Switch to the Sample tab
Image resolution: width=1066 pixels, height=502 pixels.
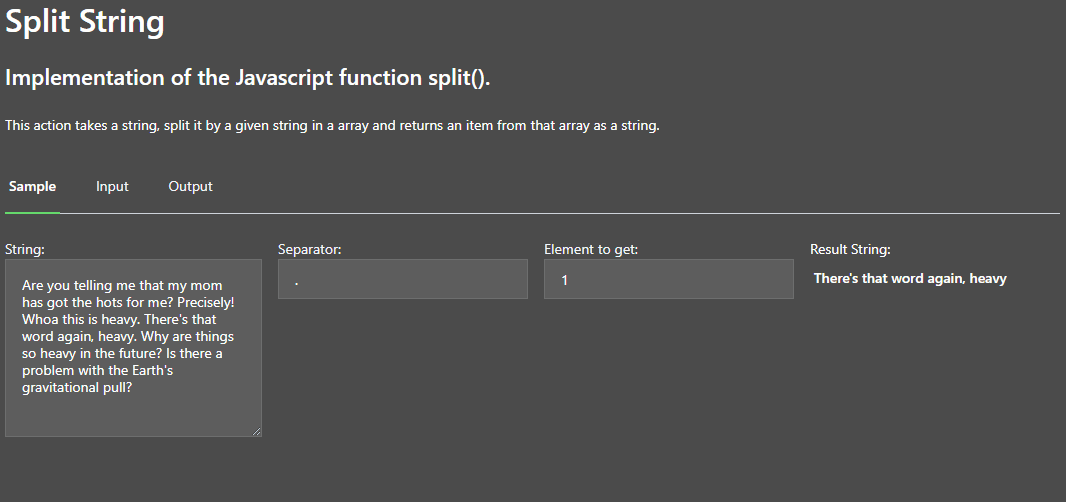point(32,187)
